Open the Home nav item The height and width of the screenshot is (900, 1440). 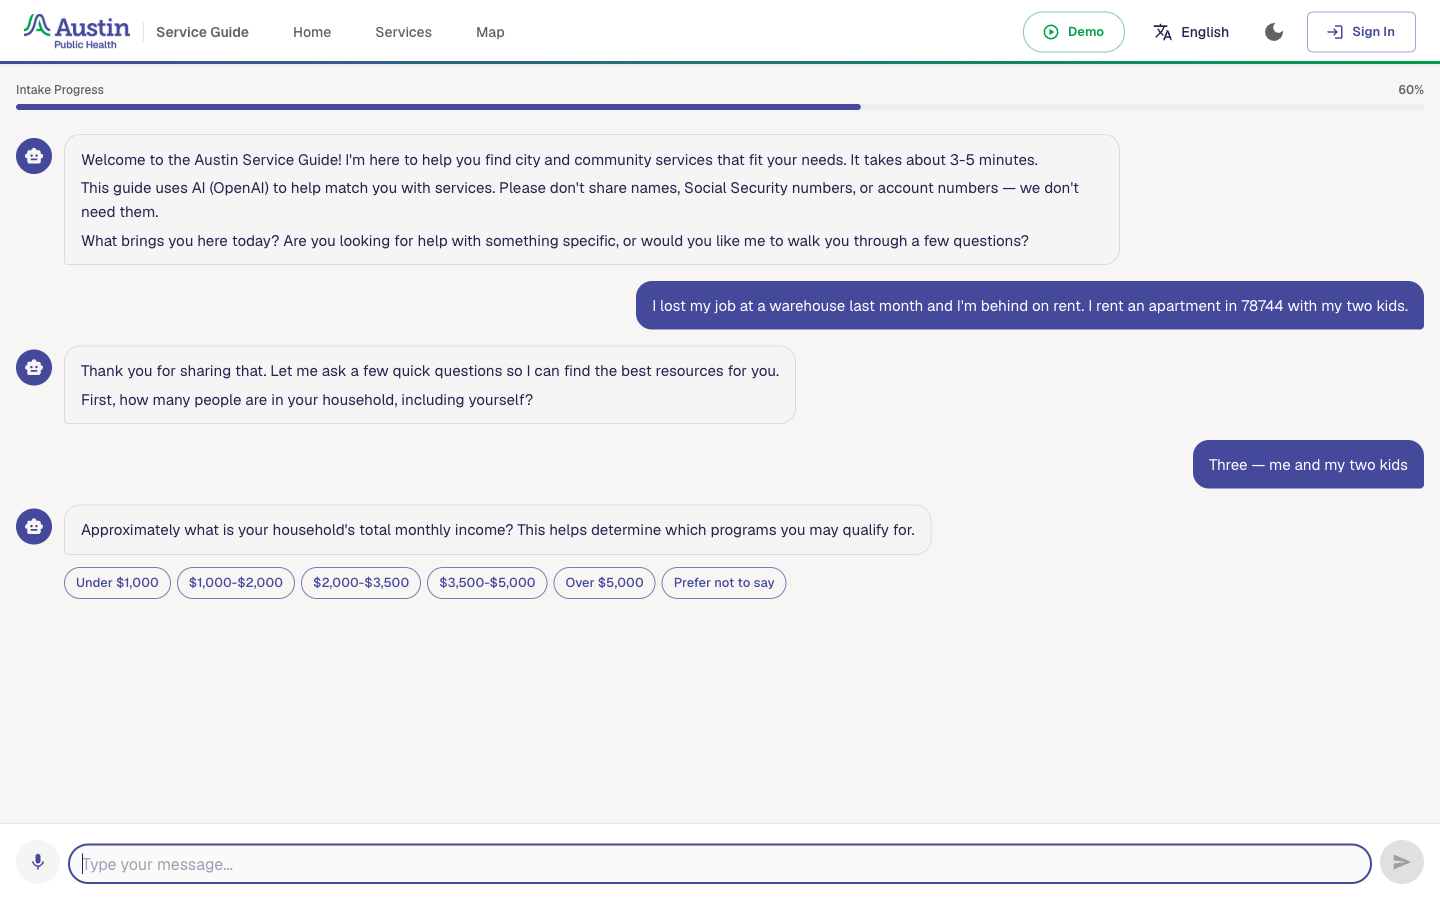312,32
